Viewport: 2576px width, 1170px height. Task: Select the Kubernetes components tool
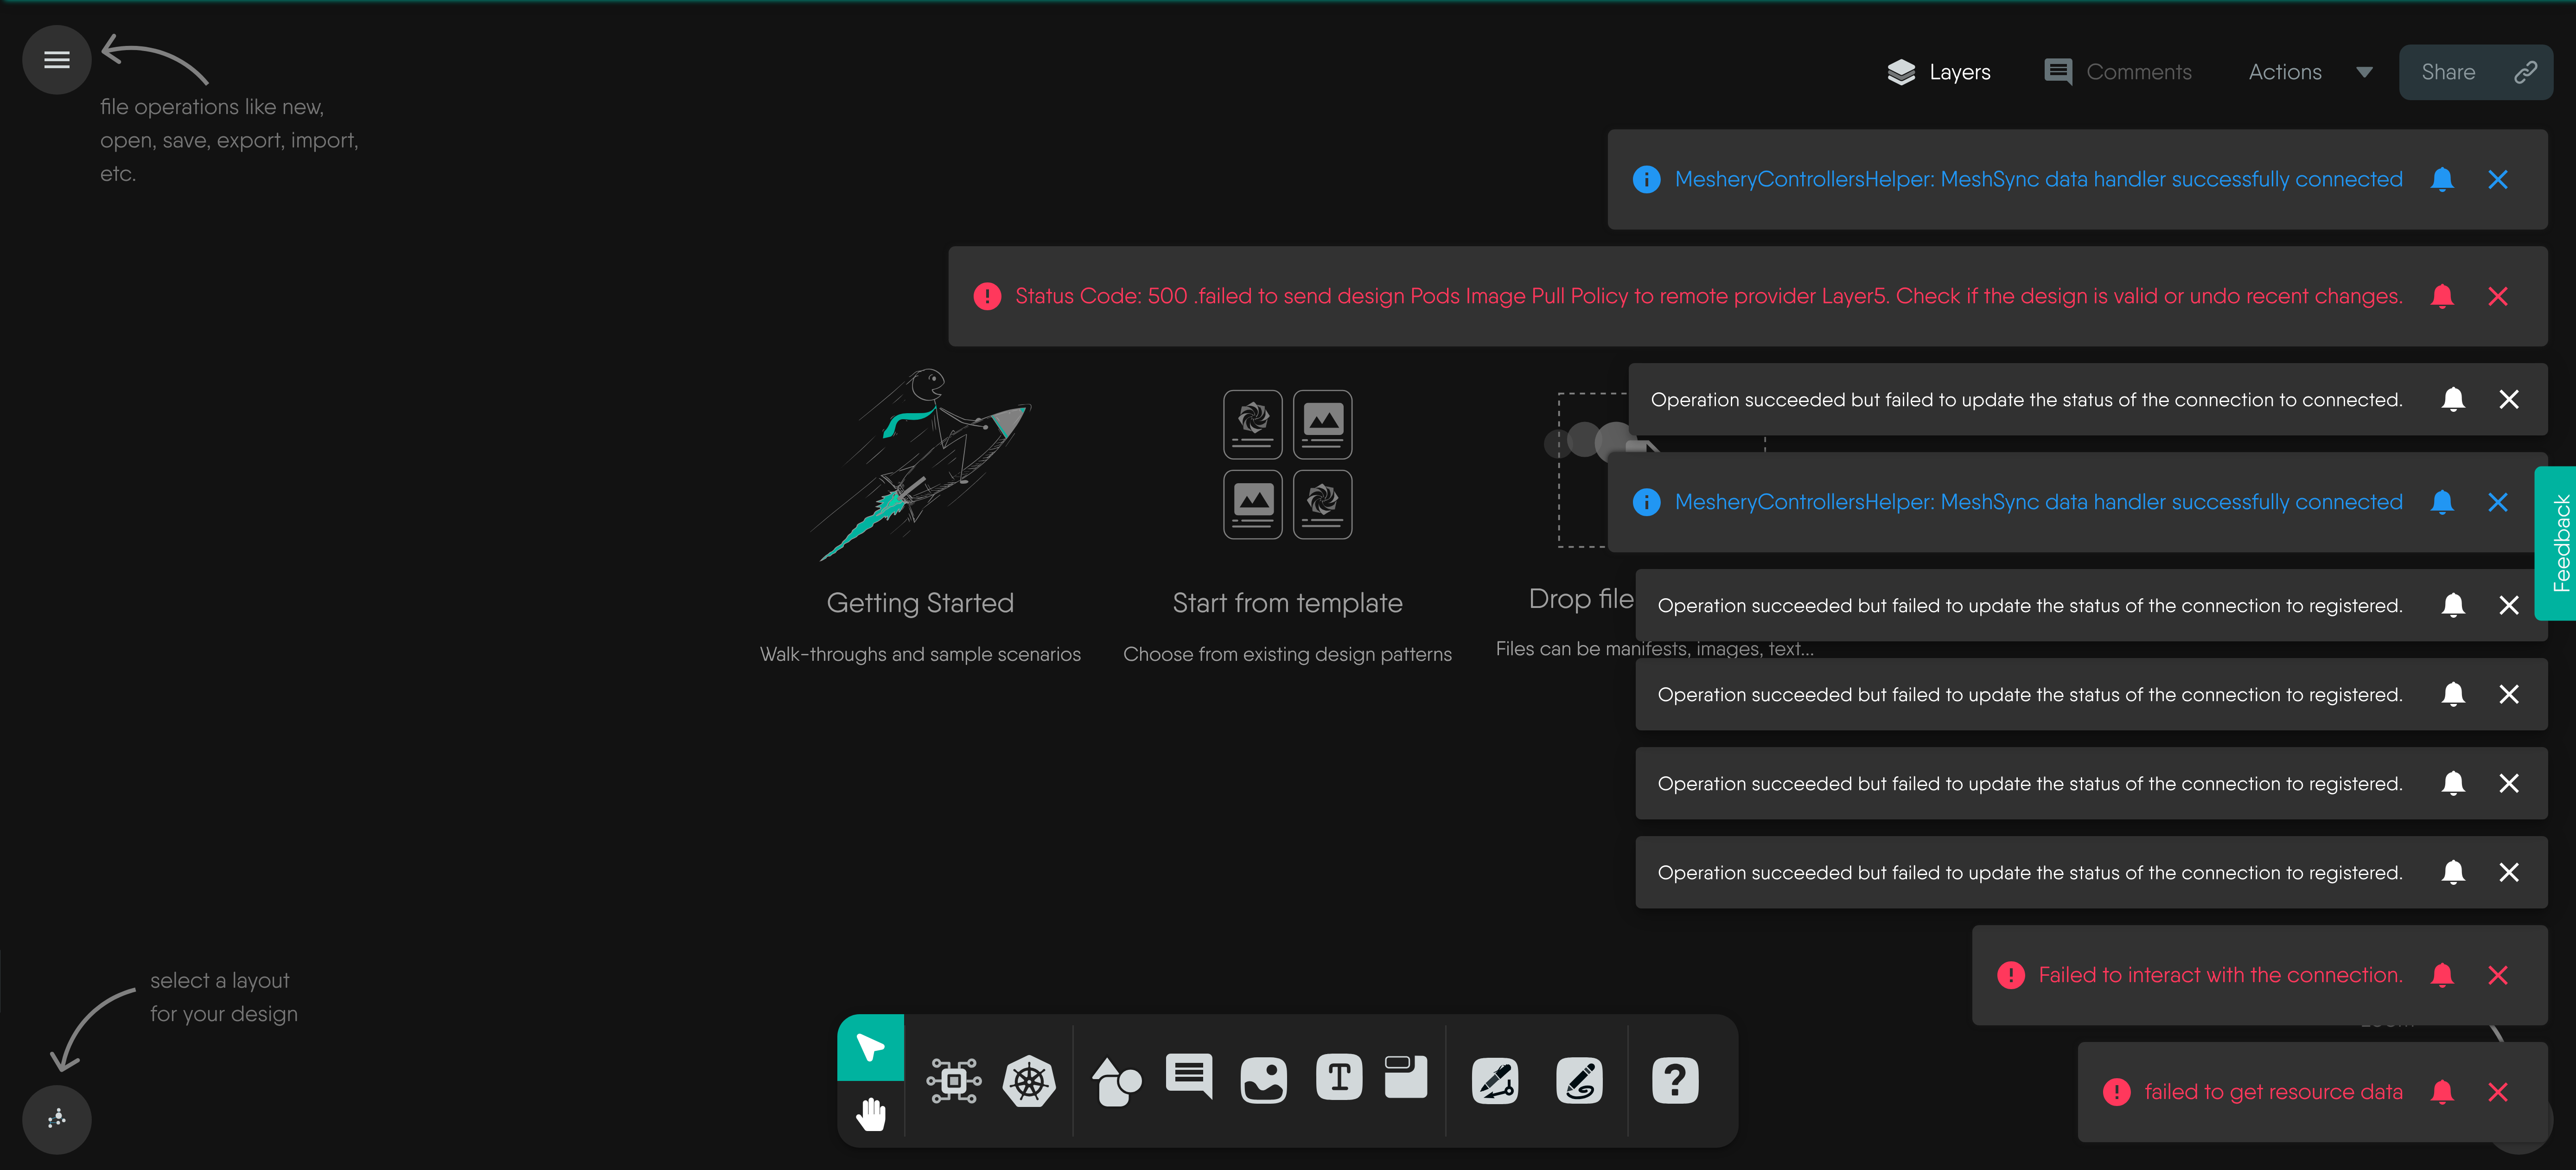point(1029,1081)
